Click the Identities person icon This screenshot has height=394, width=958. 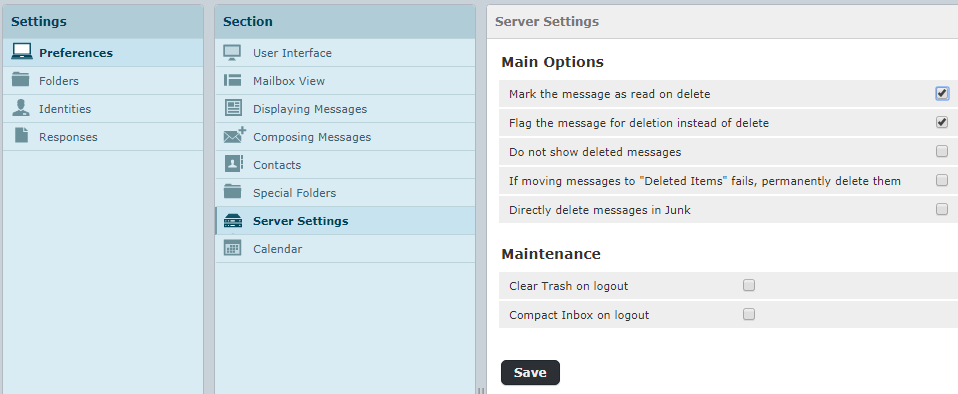[21, 108]
